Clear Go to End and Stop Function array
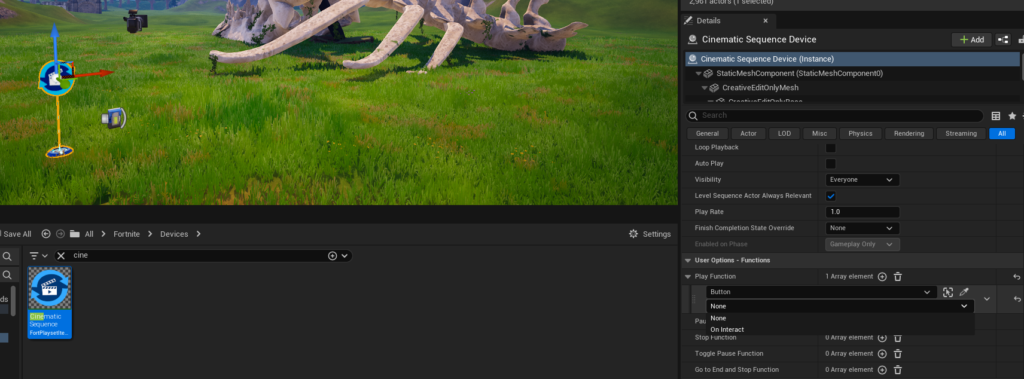The height and width of the screenshot is (379, 1024). pyautogui.click(x=898, y=370)
